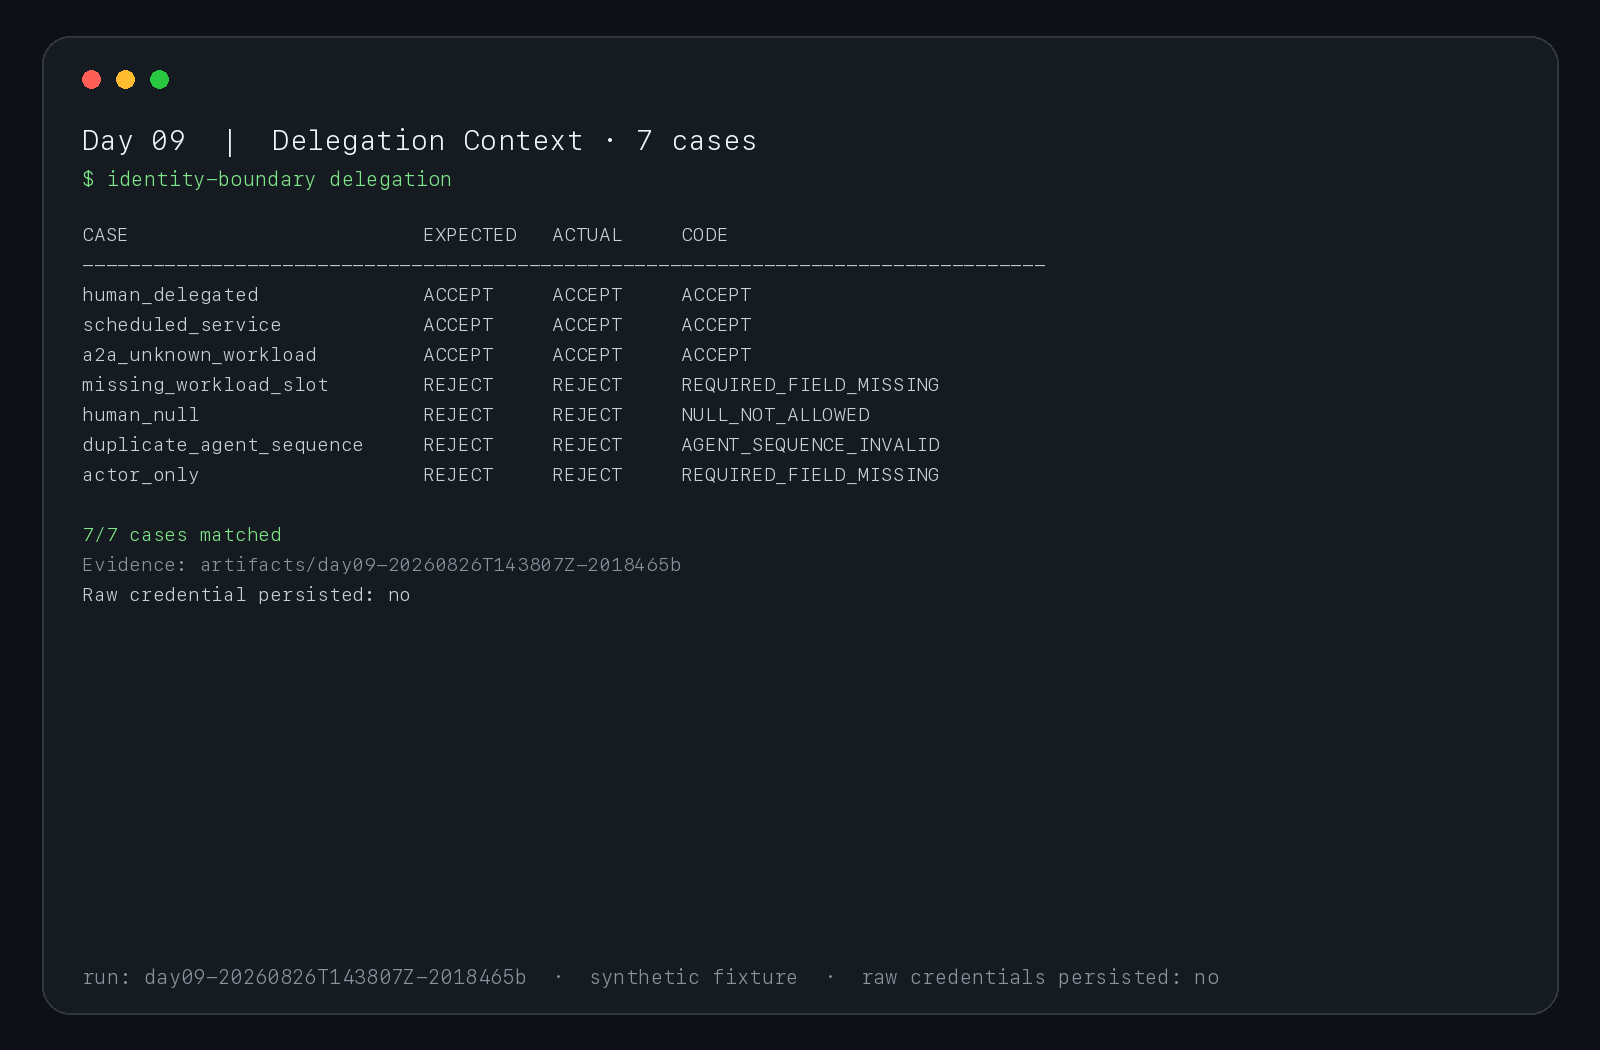Image resolution: width=1600 pixels, height=1050 pixels.
Task: Click the yellow minimize window dot
Action: (x=126, y=80)
